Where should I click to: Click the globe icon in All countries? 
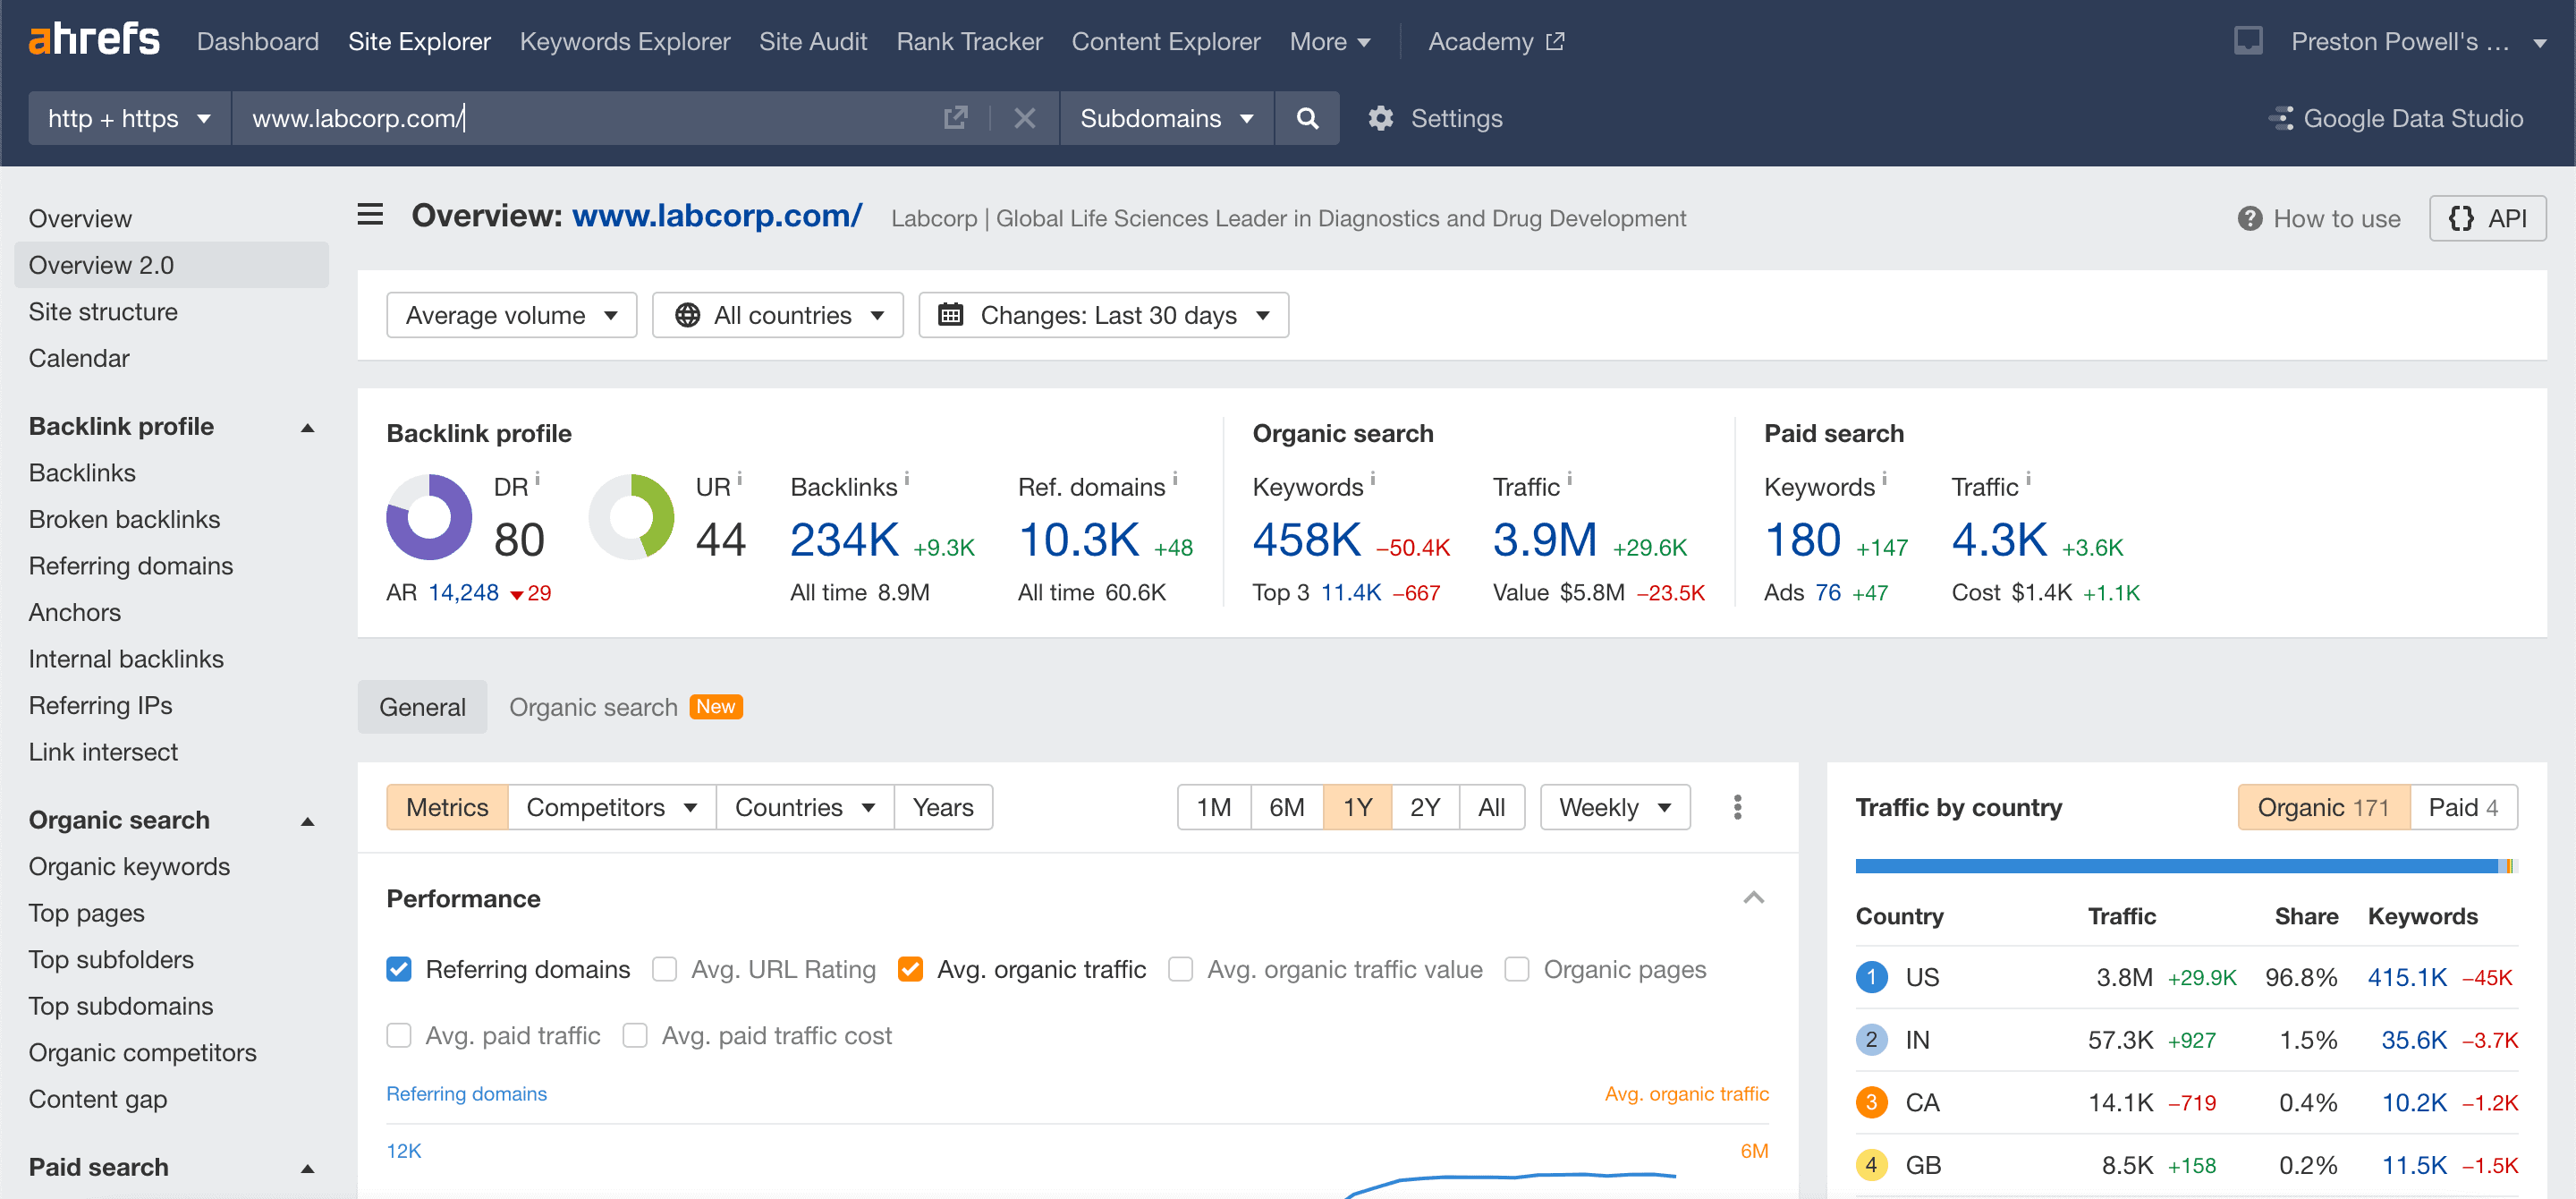pos(687,315)
